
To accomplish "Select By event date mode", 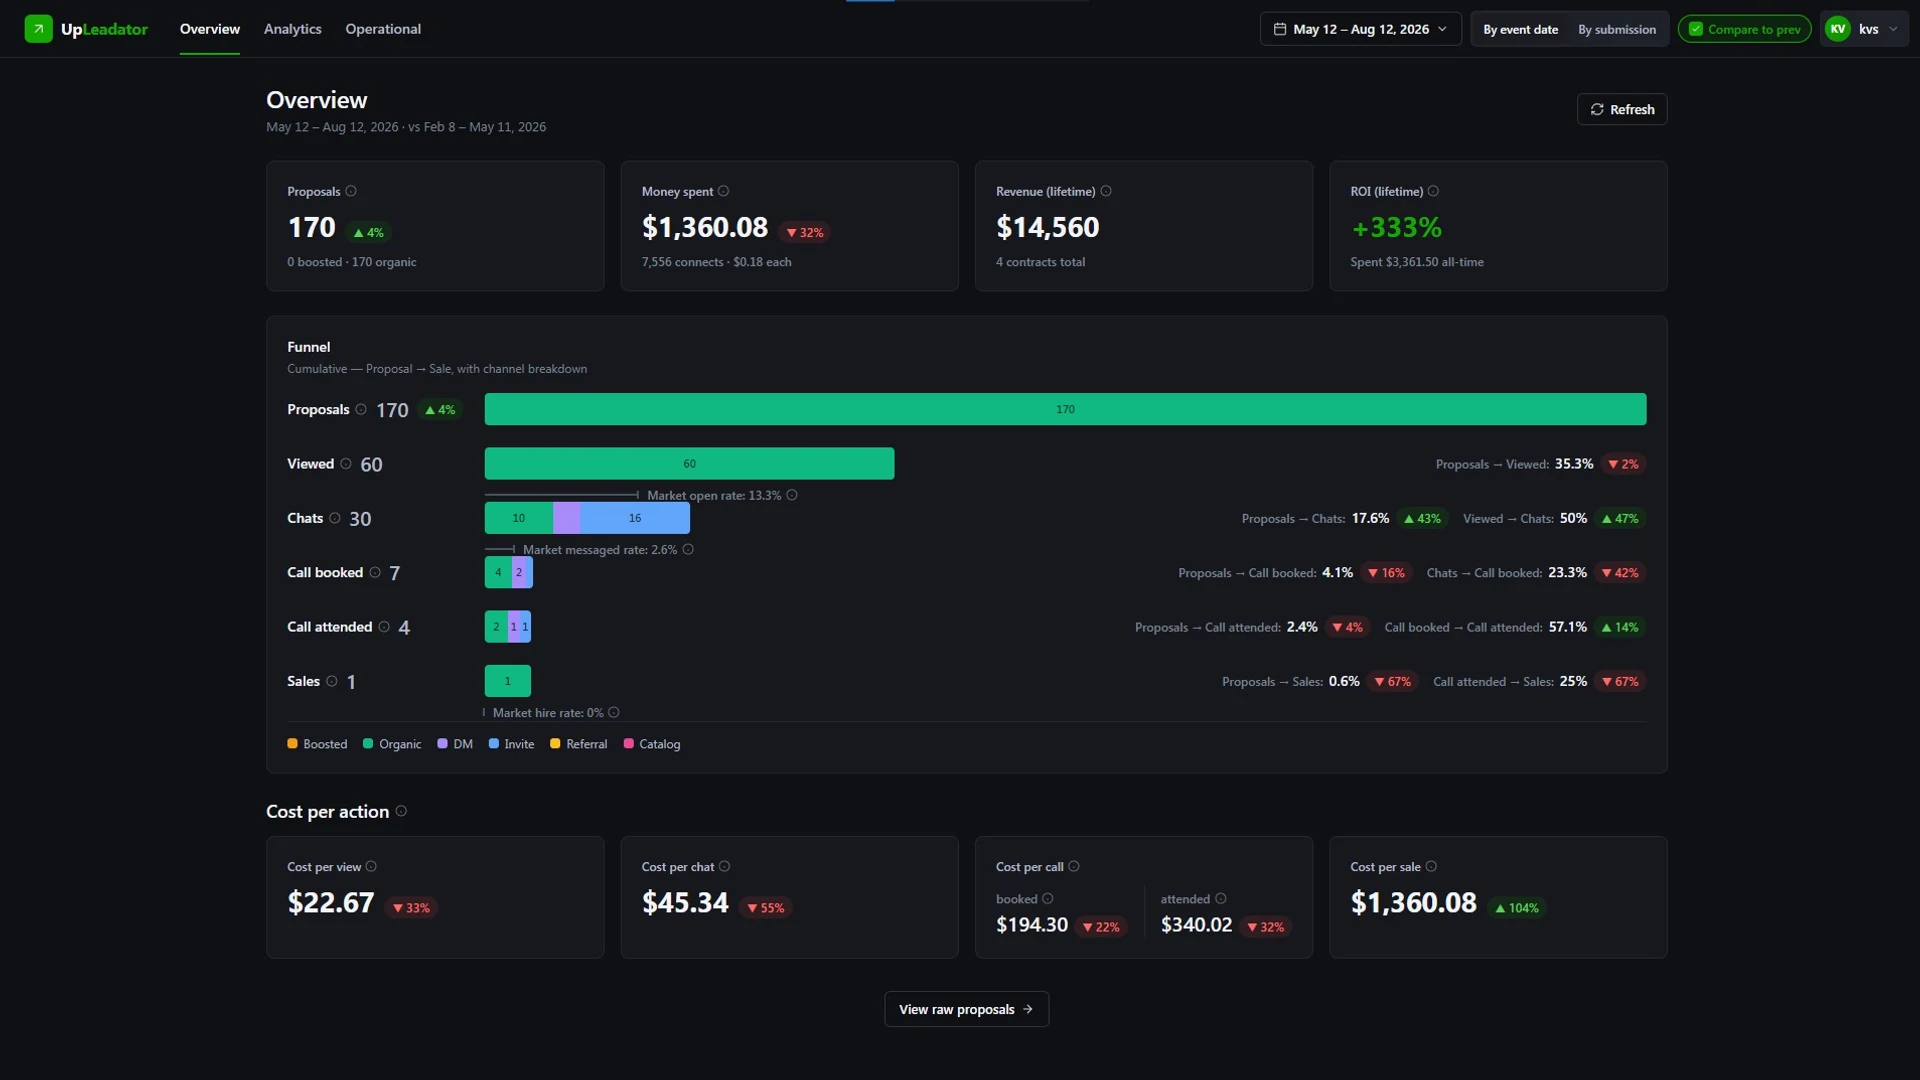I will (x=1520, y=29).
